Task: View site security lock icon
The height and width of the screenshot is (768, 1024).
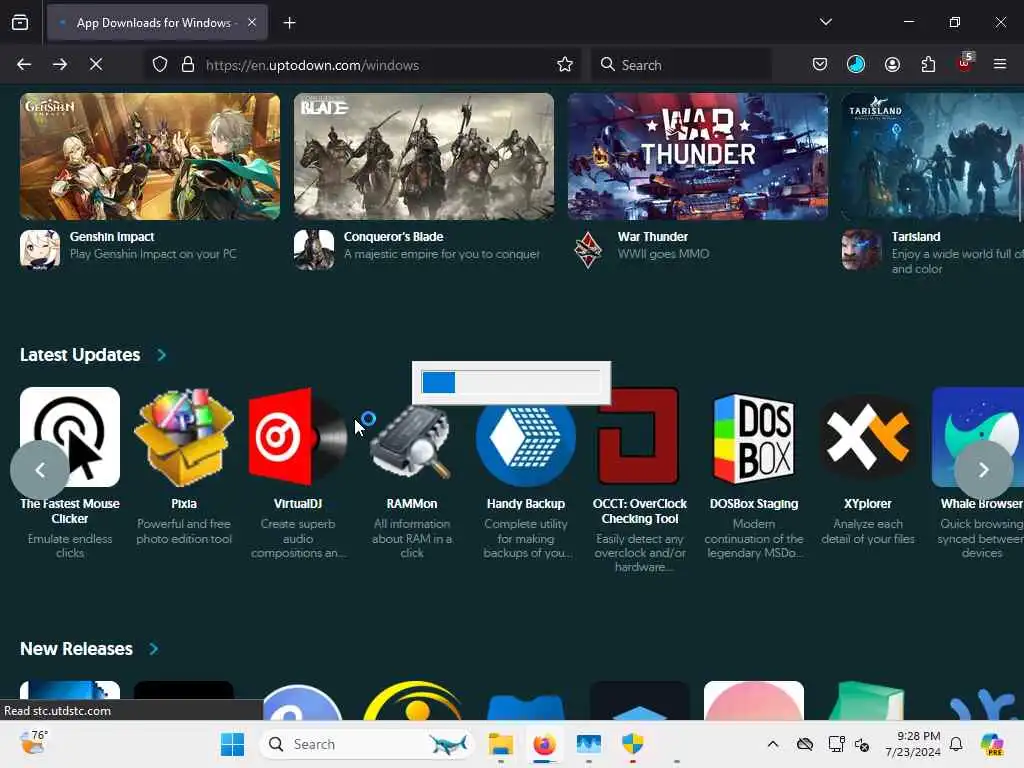Action: 188,64
